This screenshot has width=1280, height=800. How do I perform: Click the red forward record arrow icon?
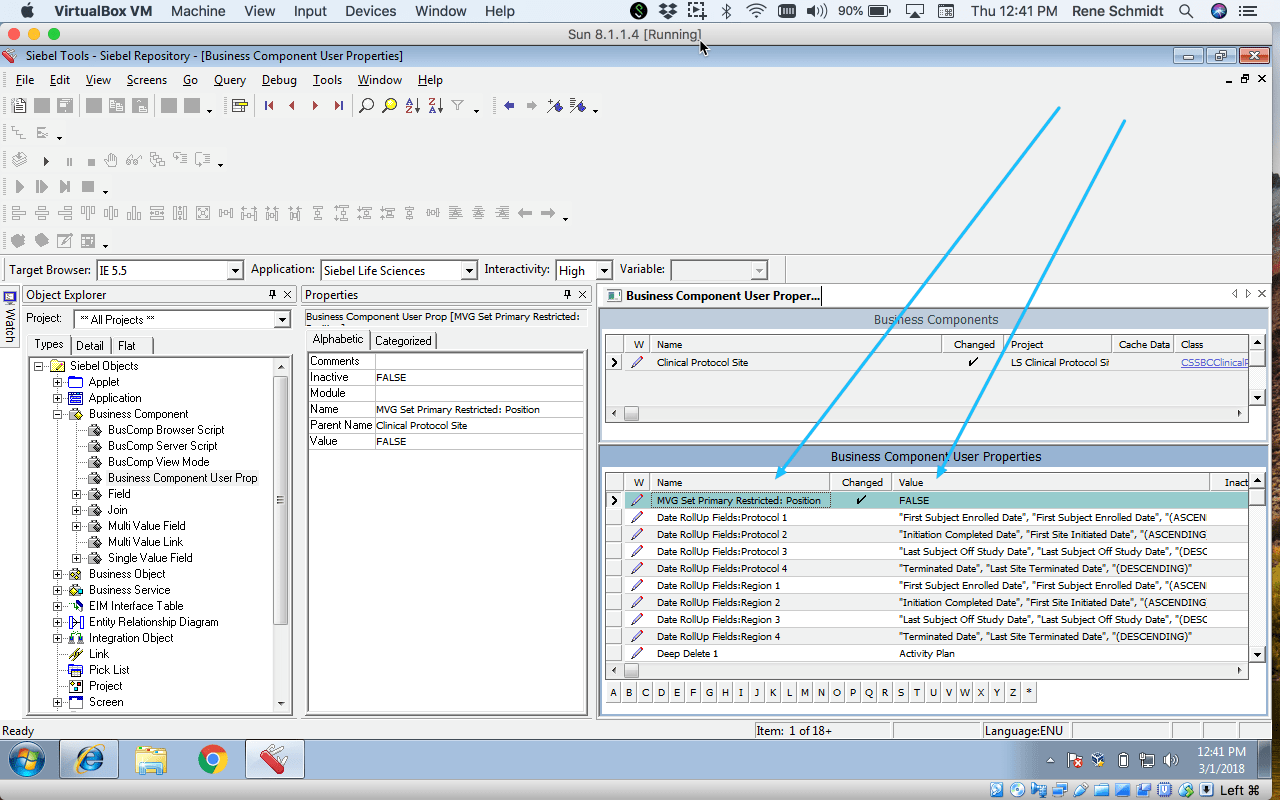coord(316,105)
